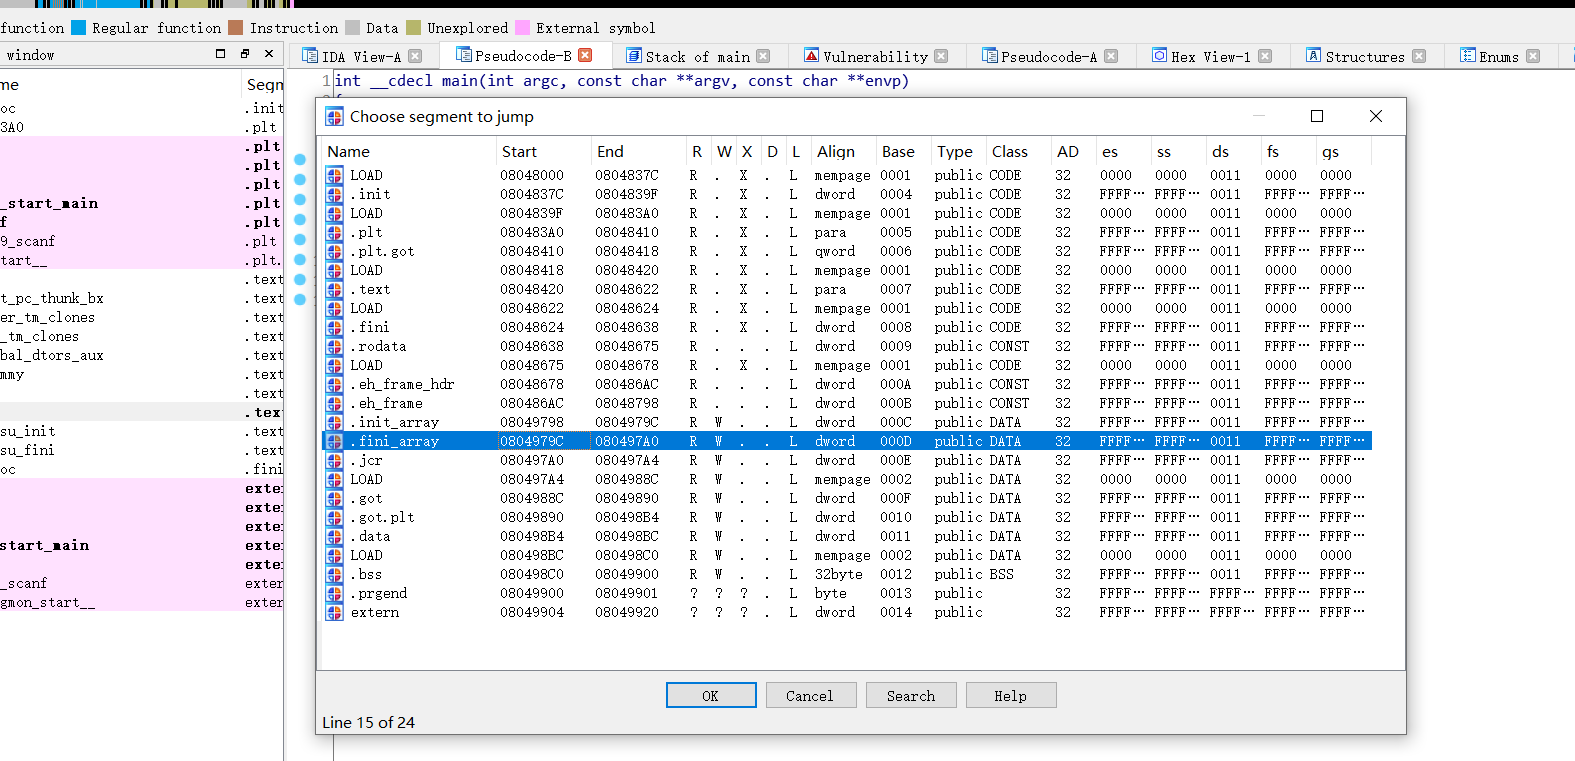This screenshot has width=1575, height=761.
Task: Float the functions window panel
Action: tap(245, 54)
